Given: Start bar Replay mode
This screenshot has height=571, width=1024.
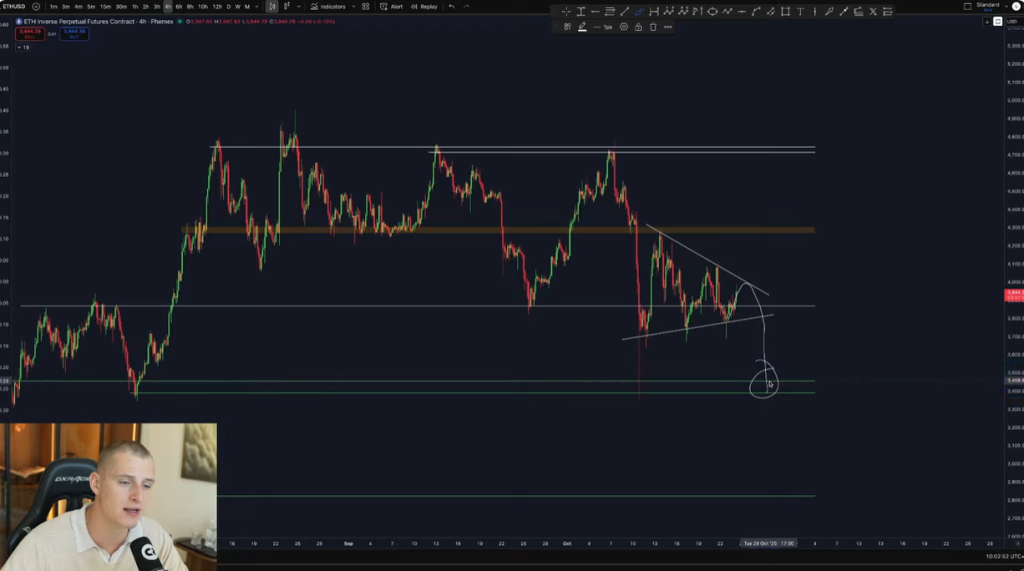Looking at the screenshot, I should (x=424, y=6).
